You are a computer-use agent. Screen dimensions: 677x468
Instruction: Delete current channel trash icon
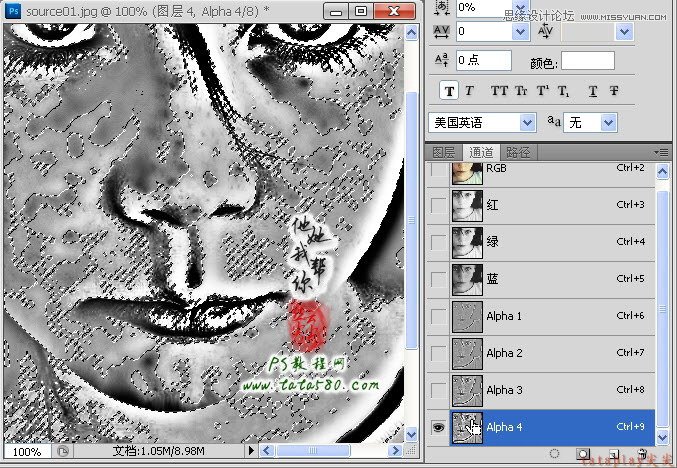[x=642, y=454]
